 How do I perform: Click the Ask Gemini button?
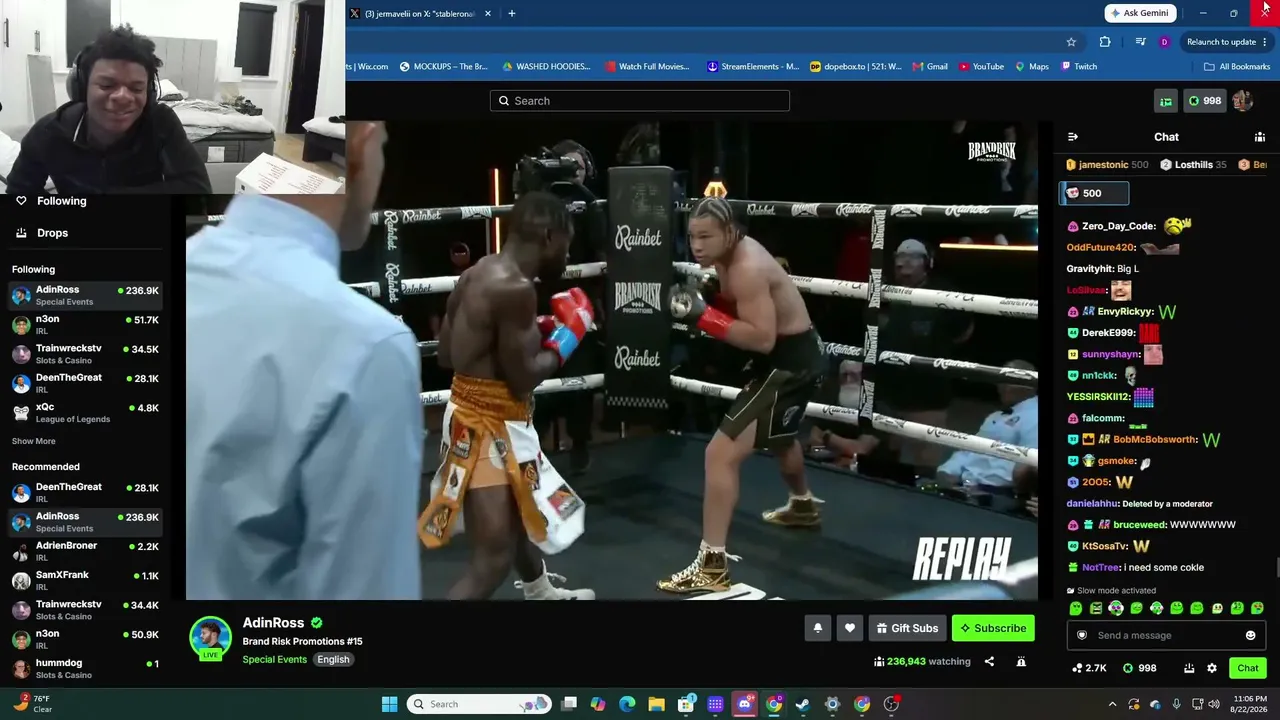click(1140, 13)
